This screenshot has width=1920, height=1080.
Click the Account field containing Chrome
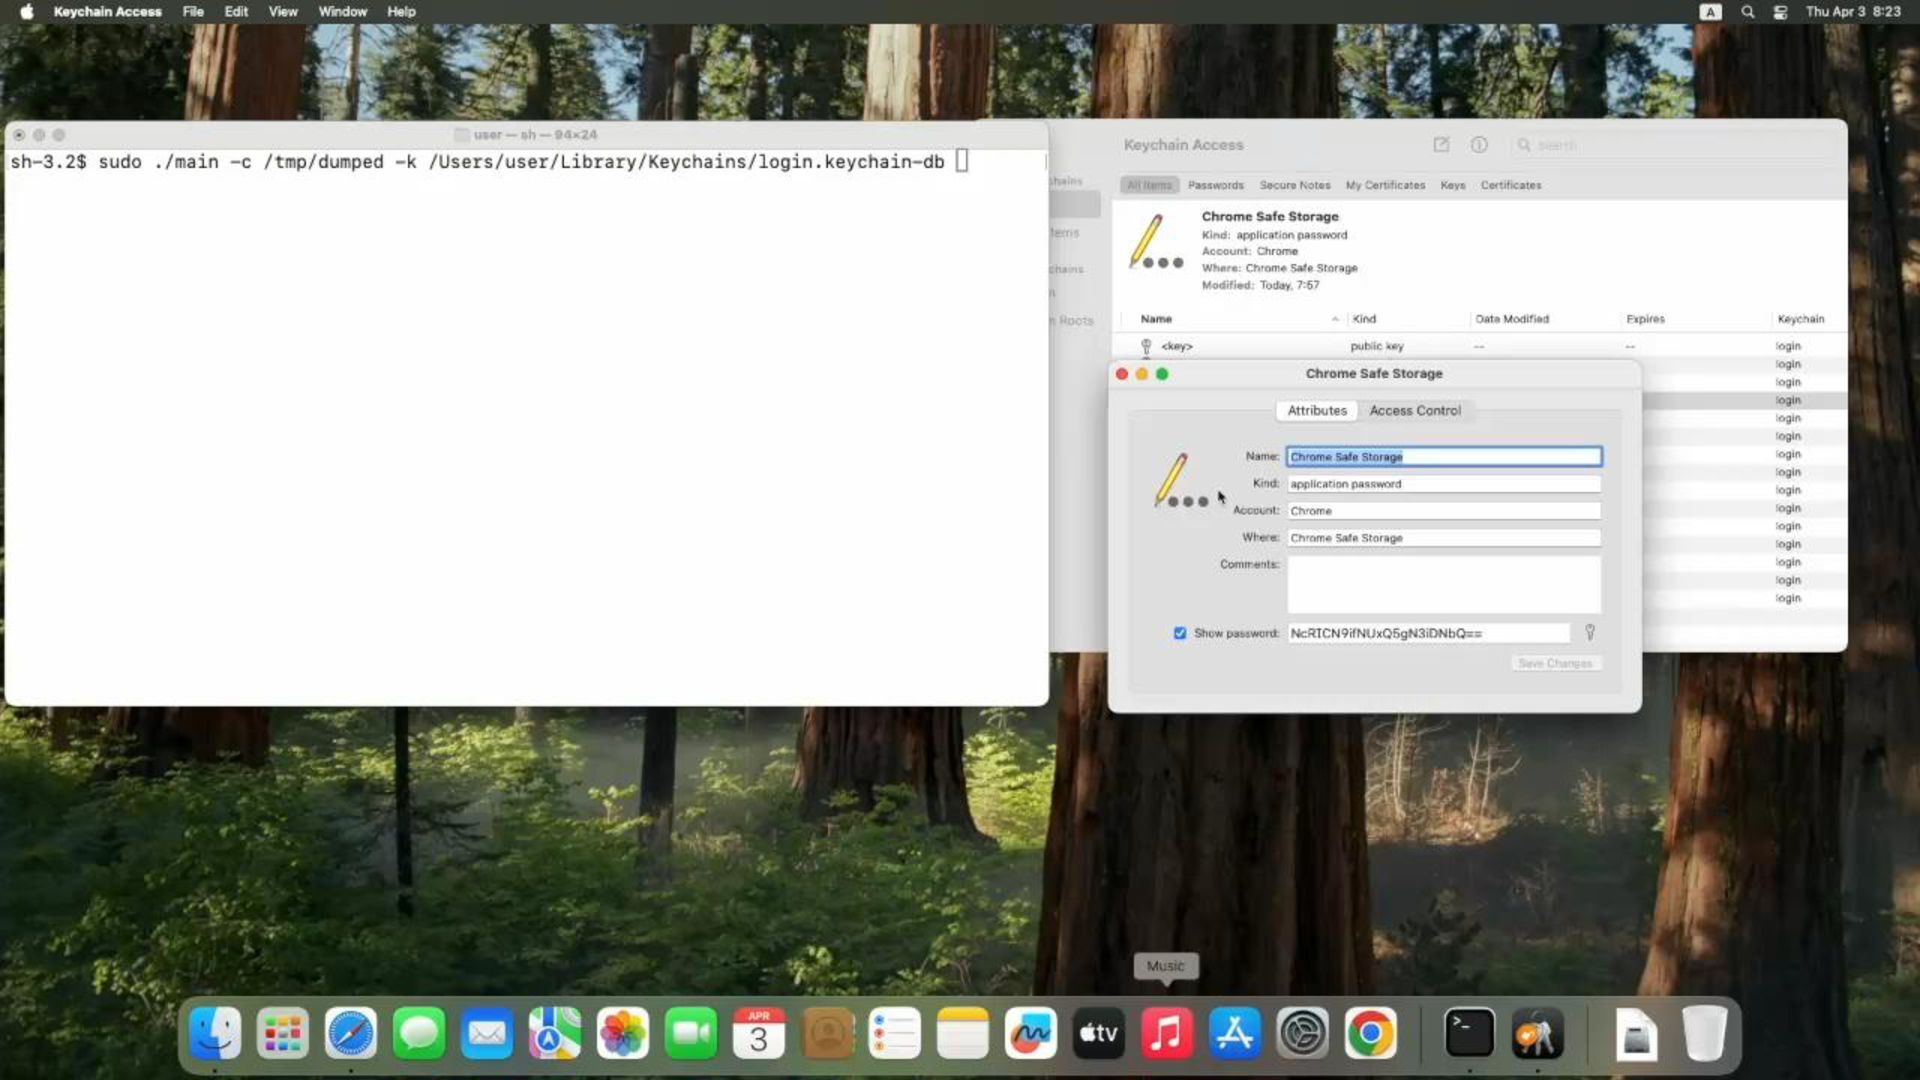point(1444,511)
